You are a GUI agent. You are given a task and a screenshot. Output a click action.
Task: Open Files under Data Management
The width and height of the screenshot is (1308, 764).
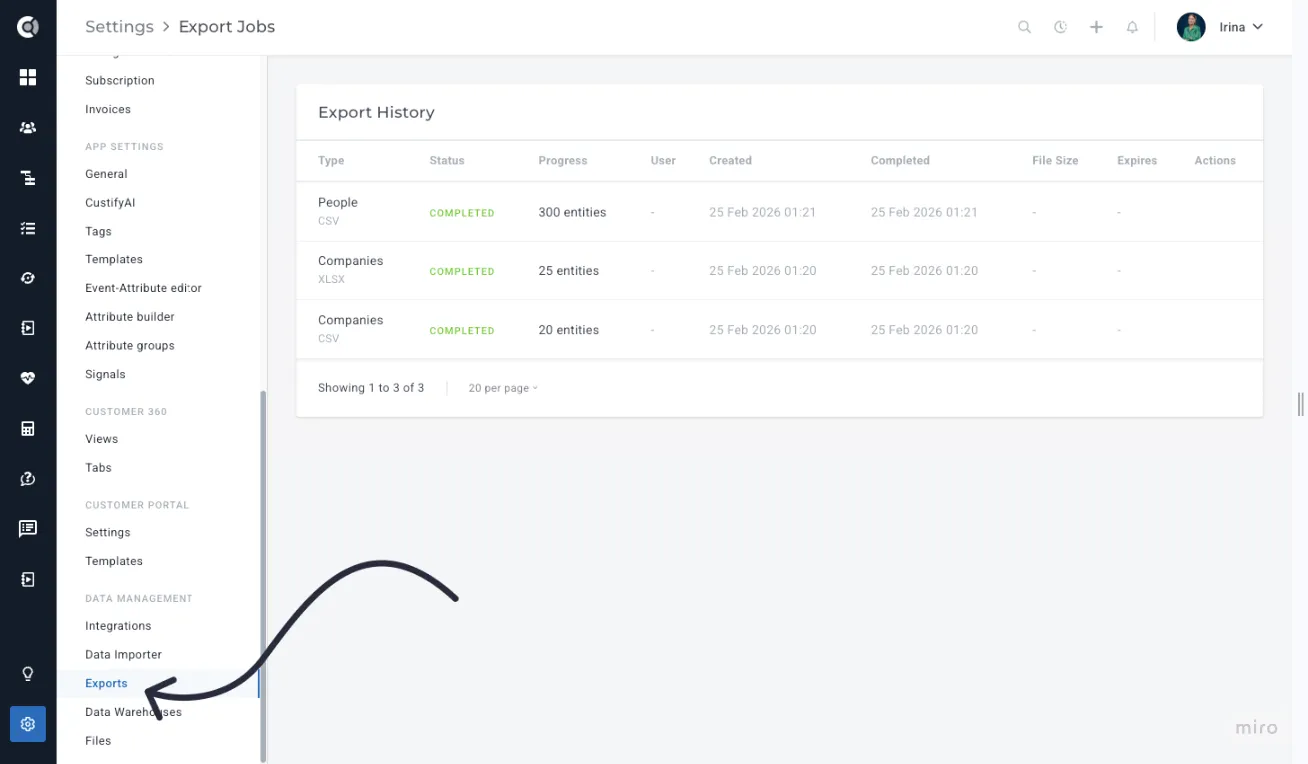point(98,741)
